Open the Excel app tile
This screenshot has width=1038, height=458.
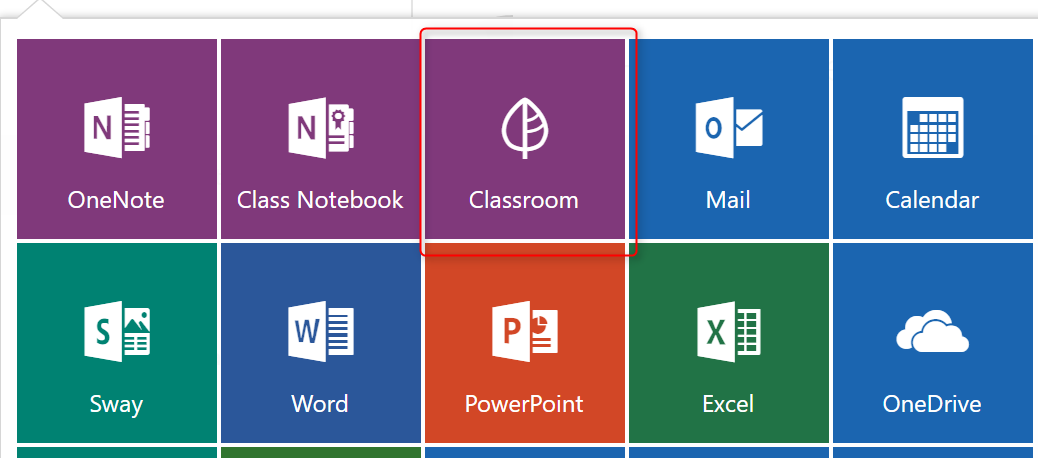pos(729,343)
